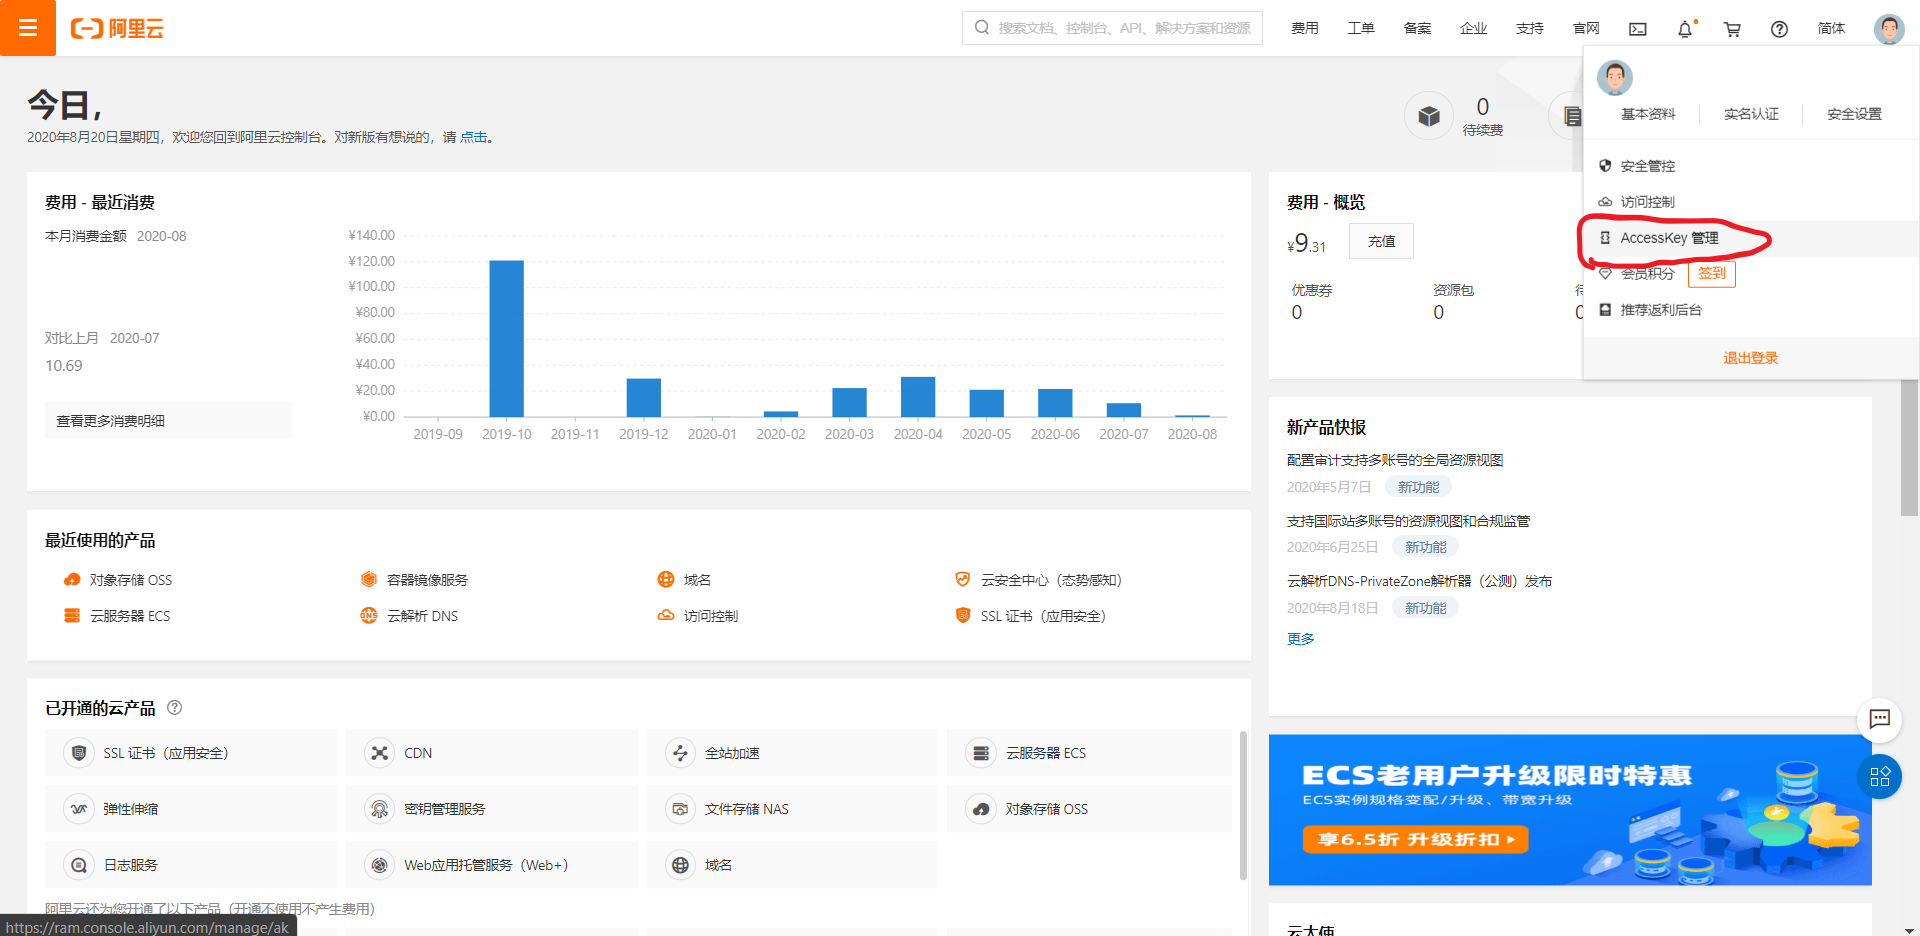
Task: Open the 企业 top menu
Action: pyautogui.click(x=1473, y=29)
